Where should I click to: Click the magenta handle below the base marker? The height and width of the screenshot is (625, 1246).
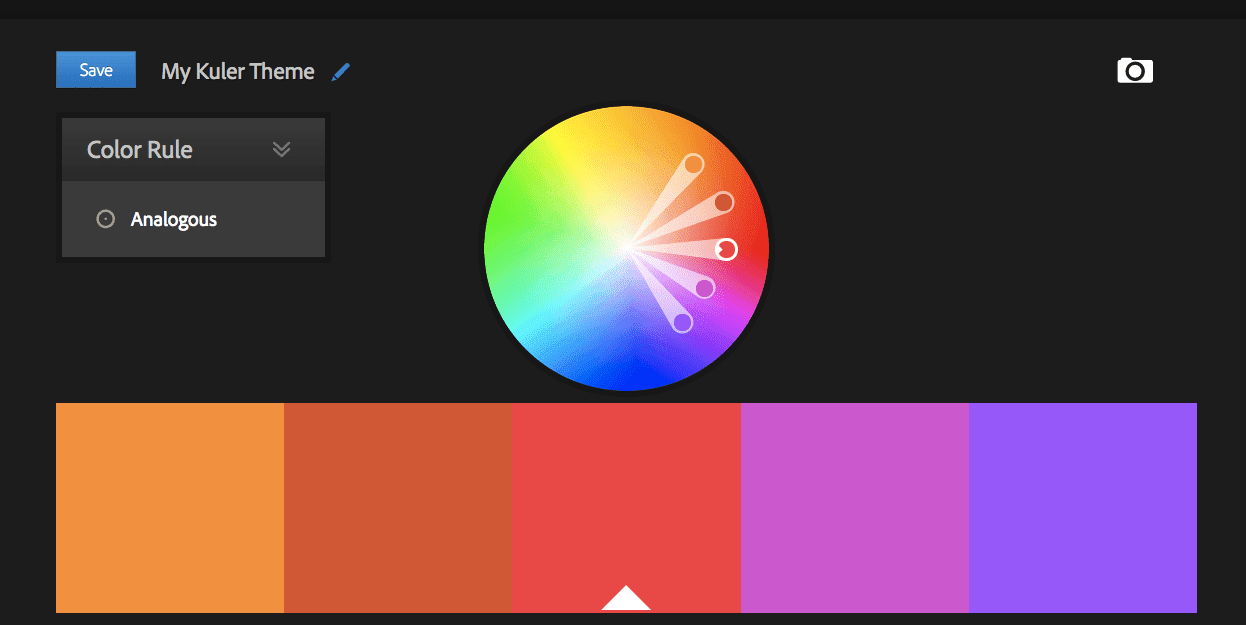point(703,287)
